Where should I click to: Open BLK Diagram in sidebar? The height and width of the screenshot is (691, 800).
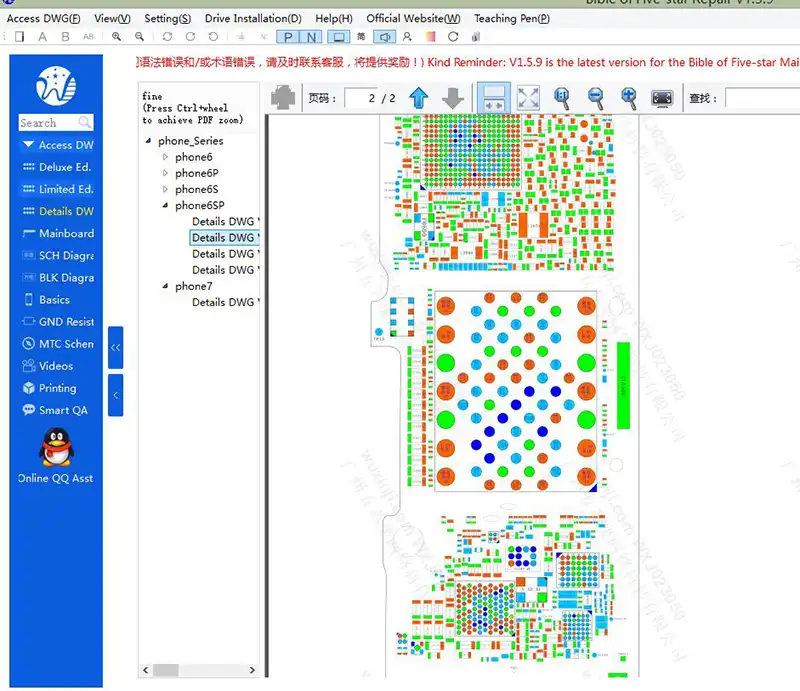click(58, 278)
